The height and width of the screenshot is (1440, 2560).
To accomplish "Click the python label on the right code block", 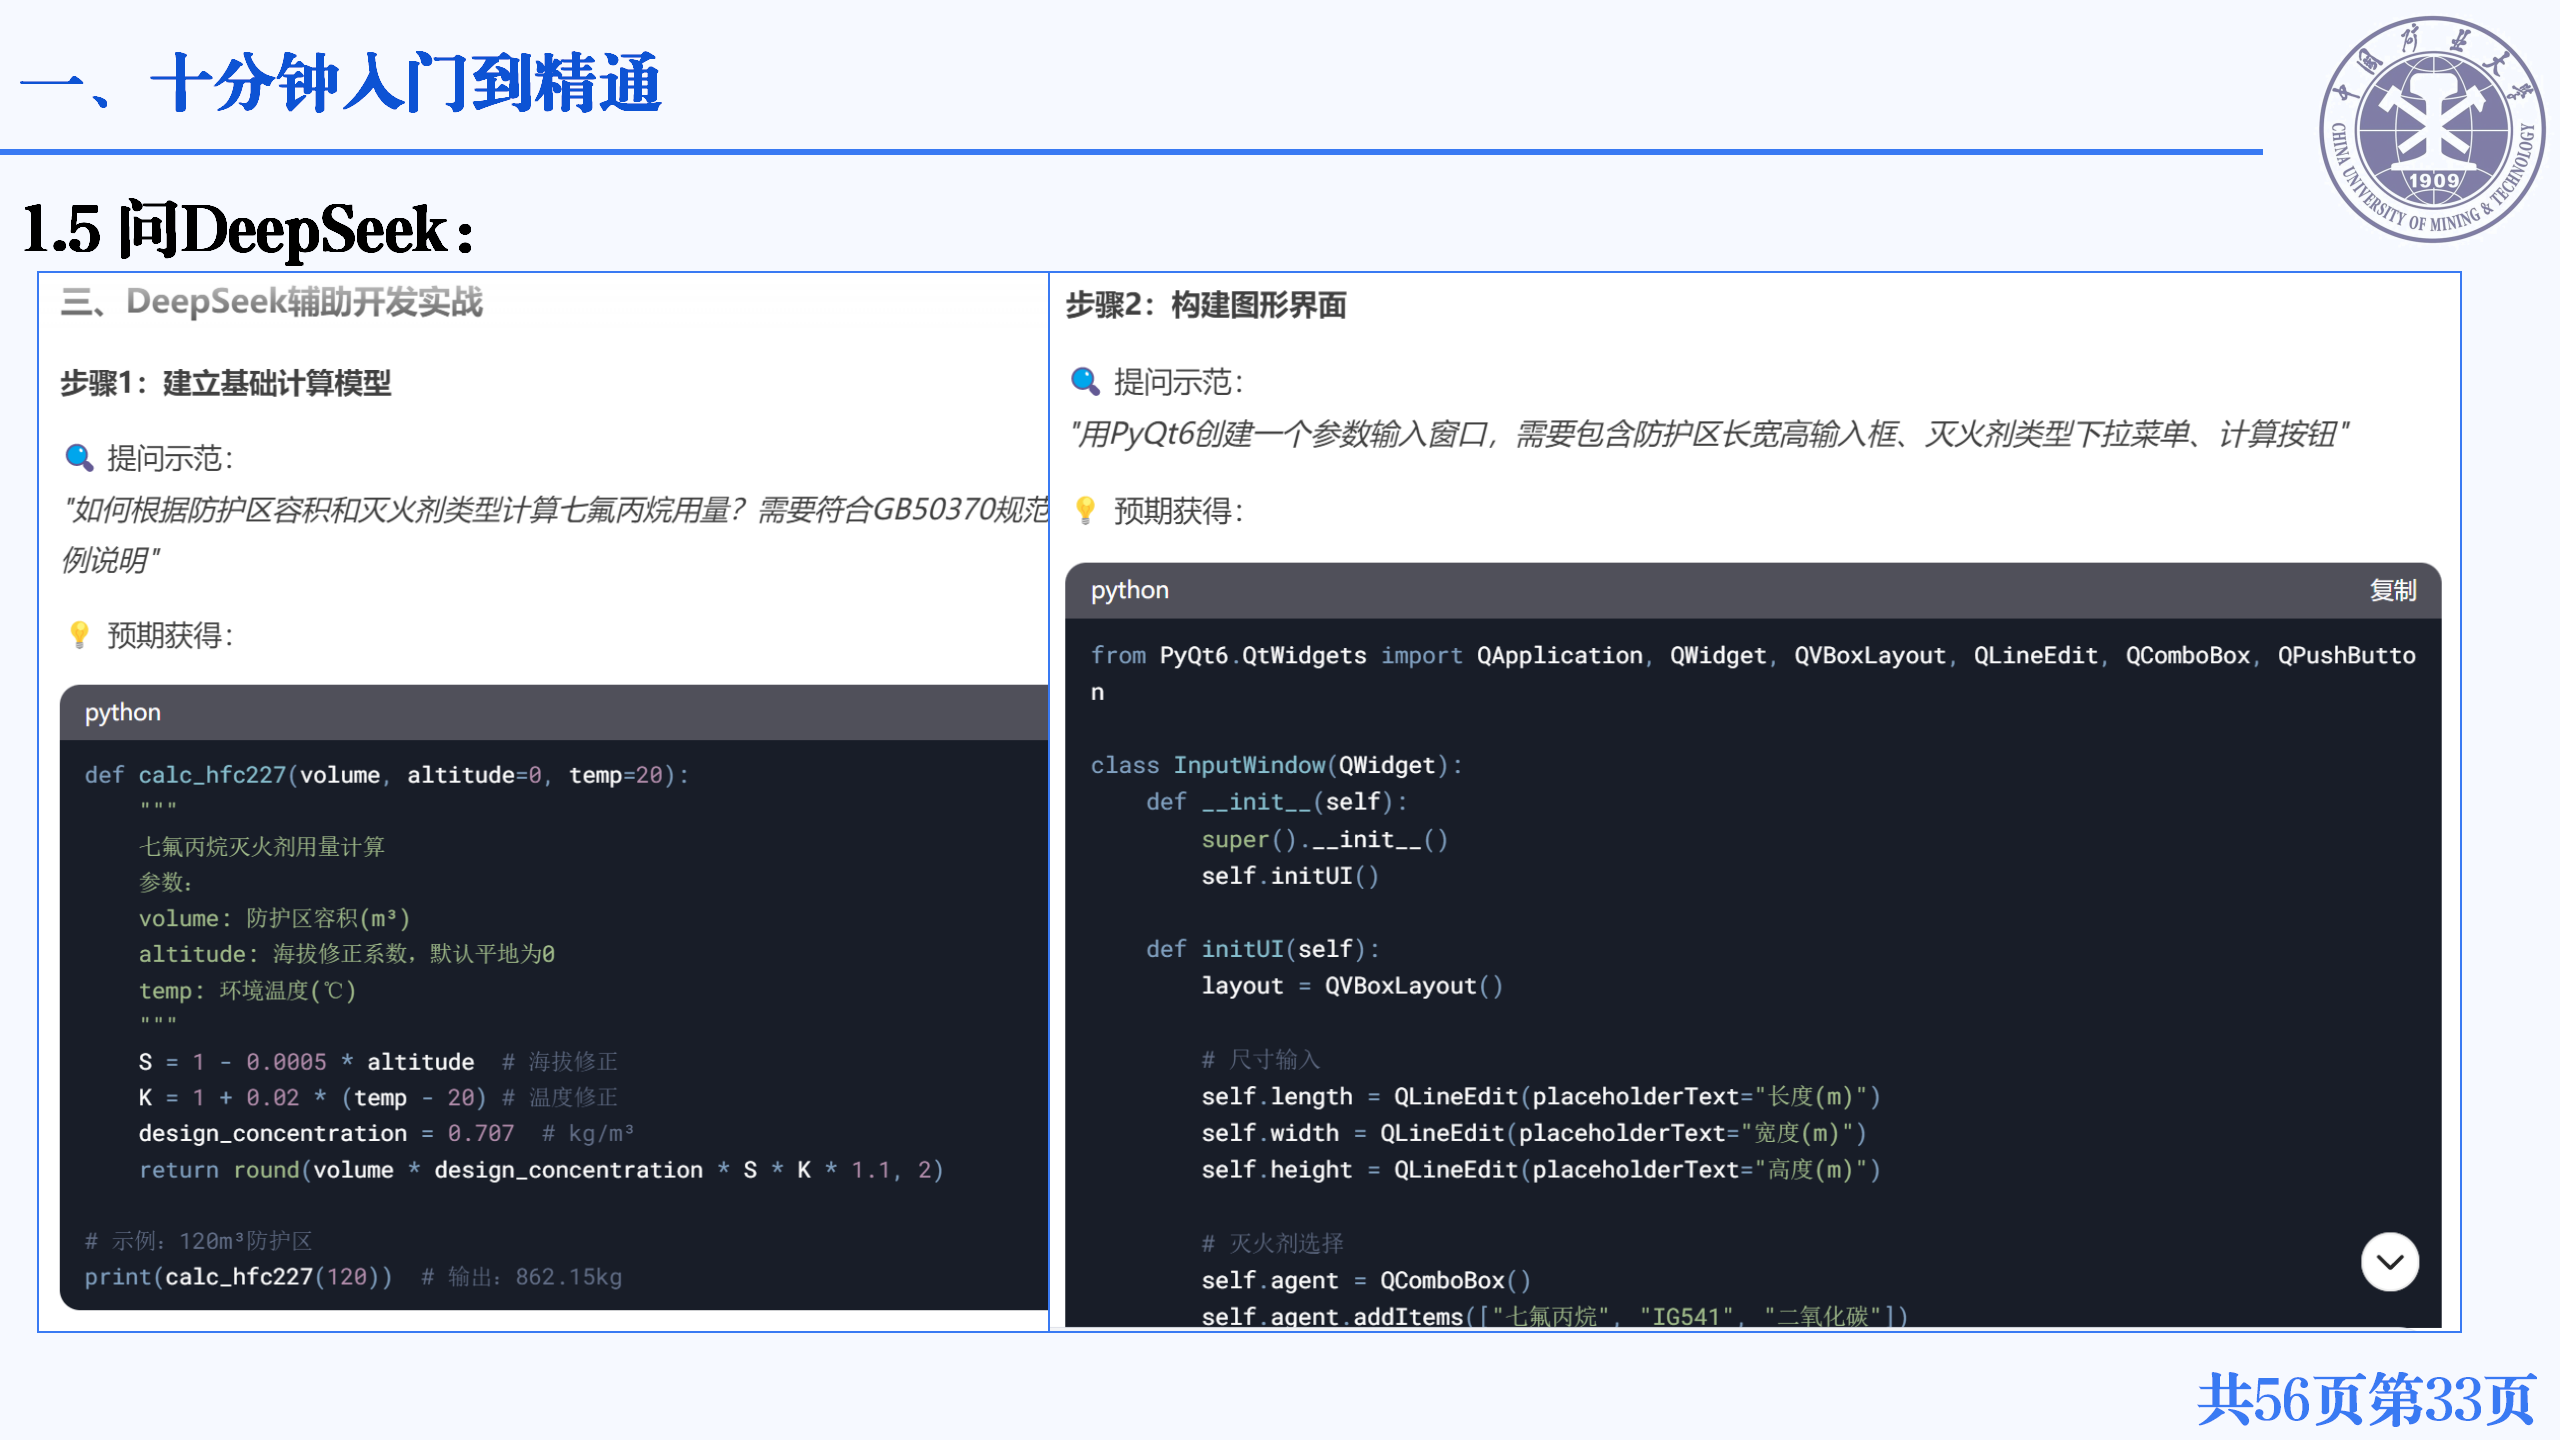I will tap(1129, 590).
